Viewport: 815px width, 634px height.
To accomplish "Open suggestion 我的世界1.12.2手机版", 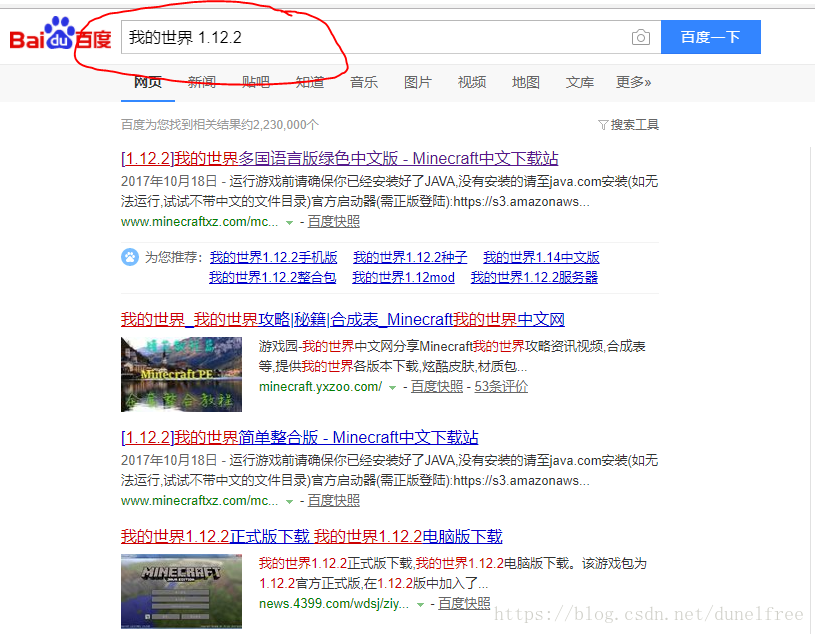I will (273, 257).
